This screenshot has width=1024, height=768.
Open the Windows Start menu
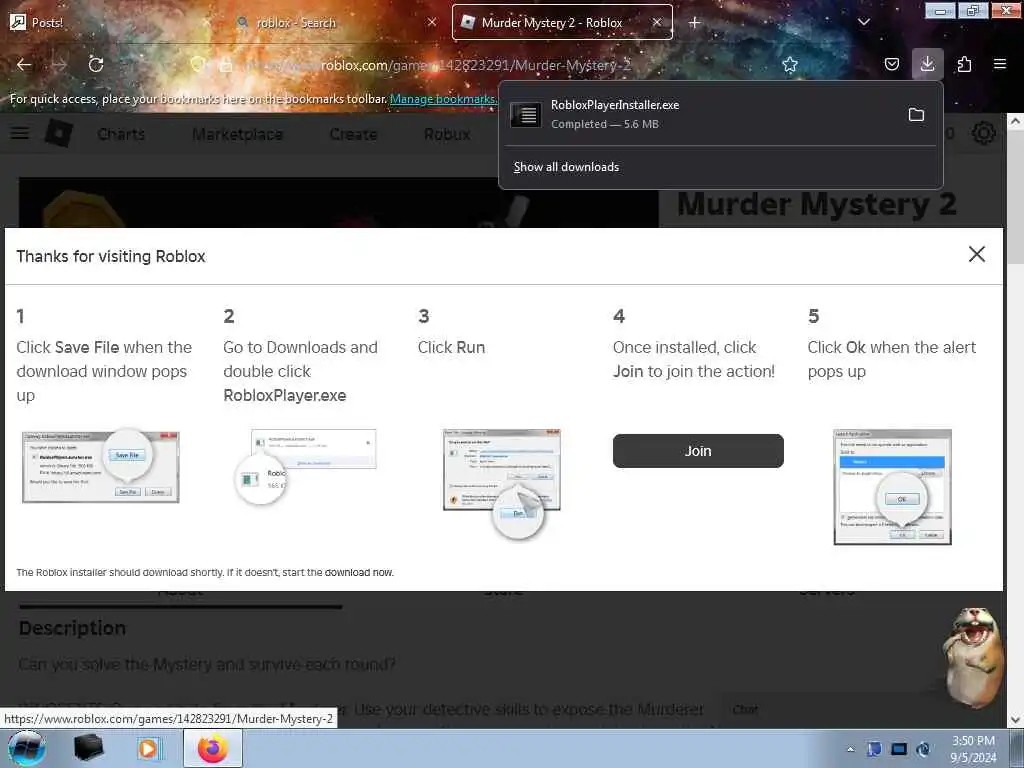26,748
